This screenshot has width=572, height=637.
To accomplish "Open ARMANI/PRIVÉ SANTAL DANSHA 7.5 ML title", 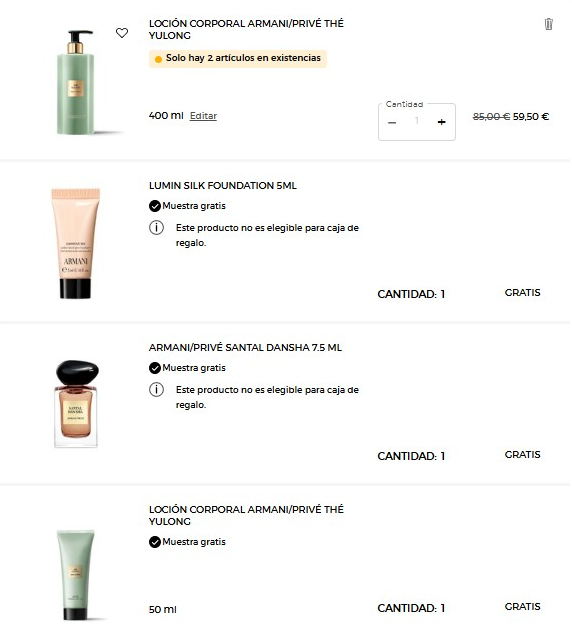I will tap(245, 348).
